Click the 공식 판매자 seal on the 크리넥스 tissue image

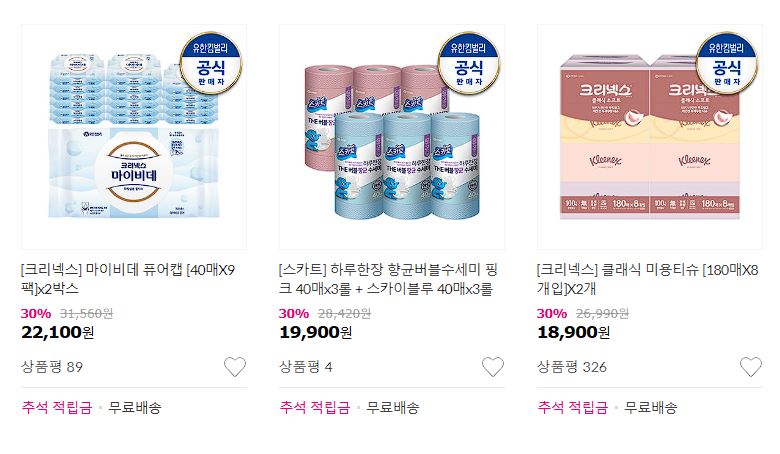[727, 63]
